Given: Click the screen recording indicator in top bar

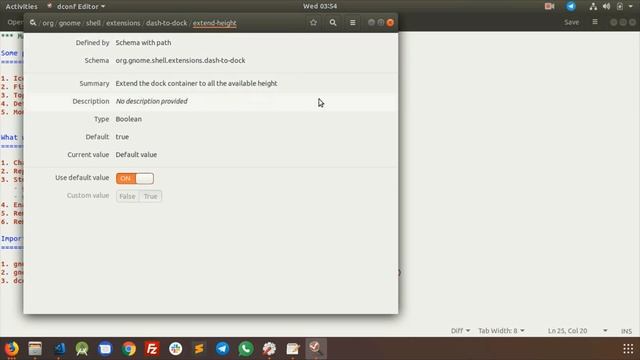Looking at the screenshot, I should click(549, 6).
